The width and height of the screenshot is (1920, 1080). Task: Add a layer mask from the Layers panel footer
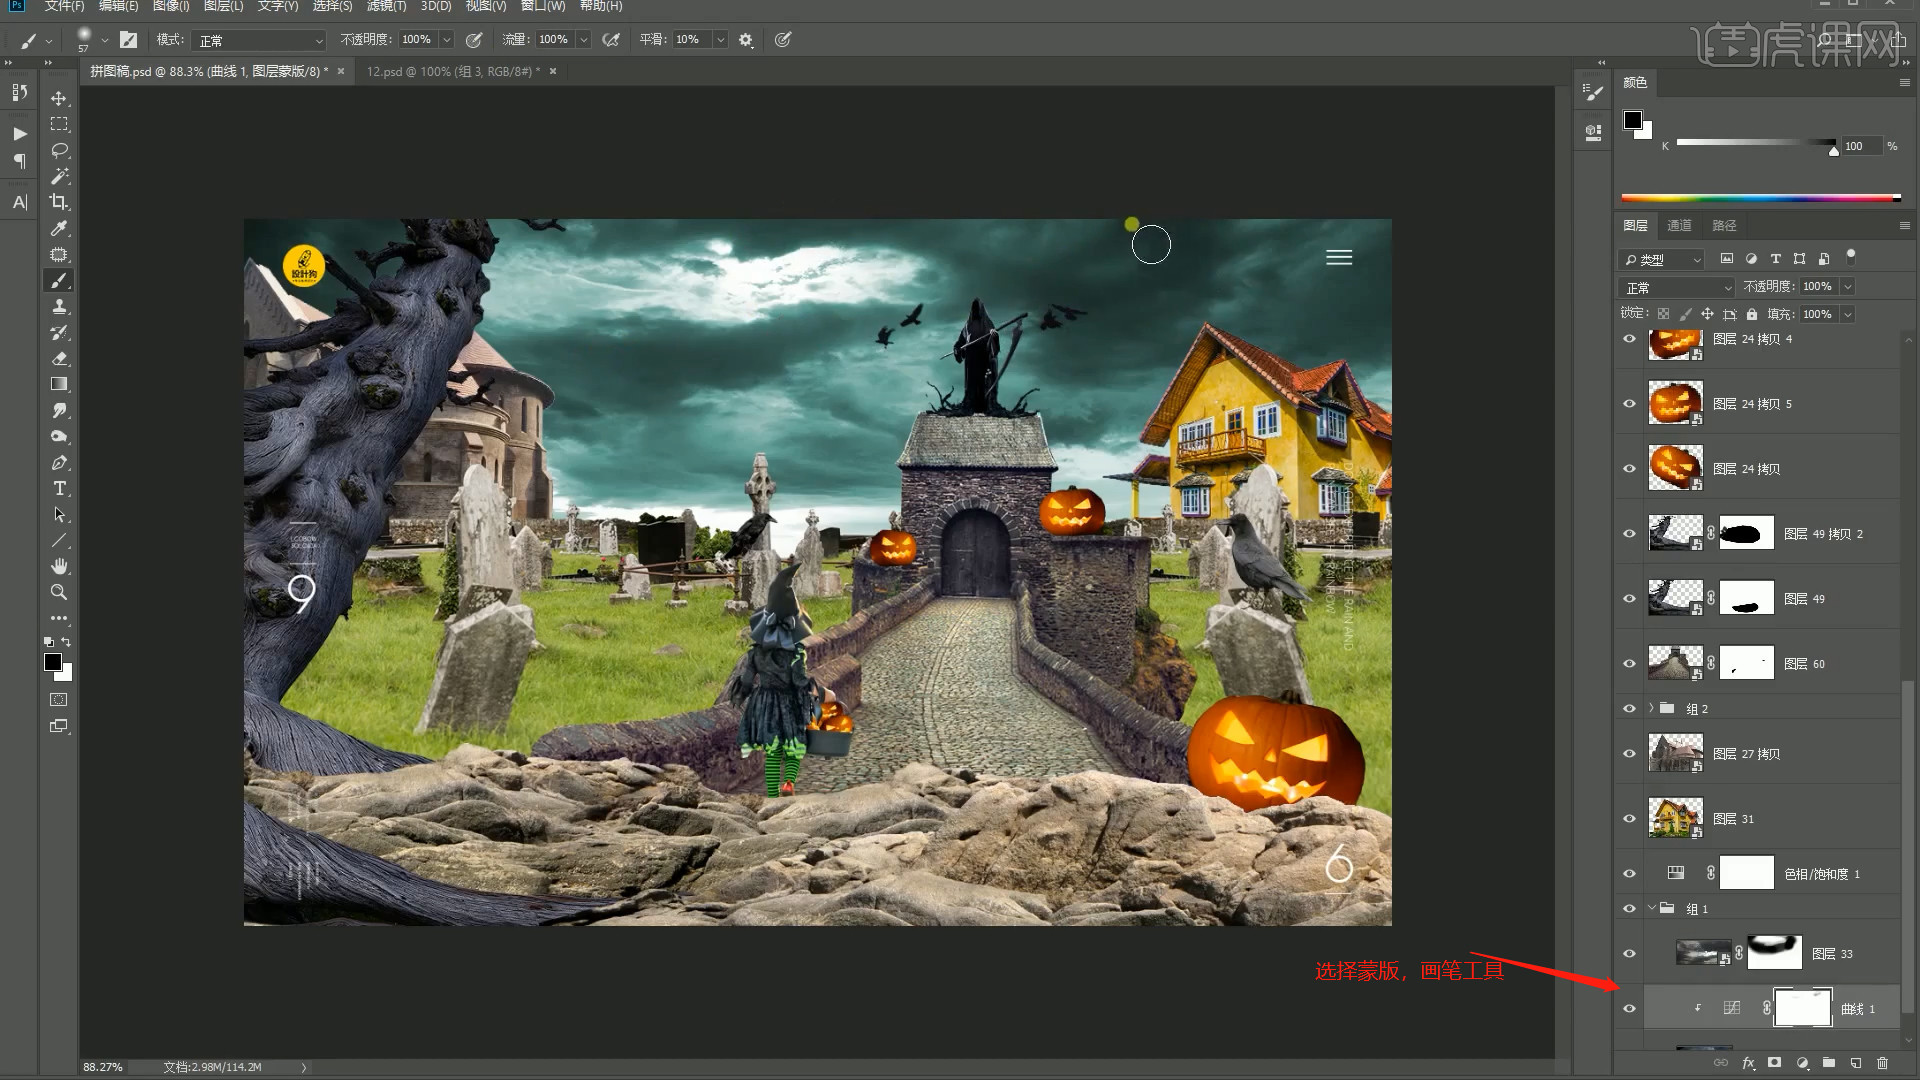pyautogui.click(x=1775, y=1063)
